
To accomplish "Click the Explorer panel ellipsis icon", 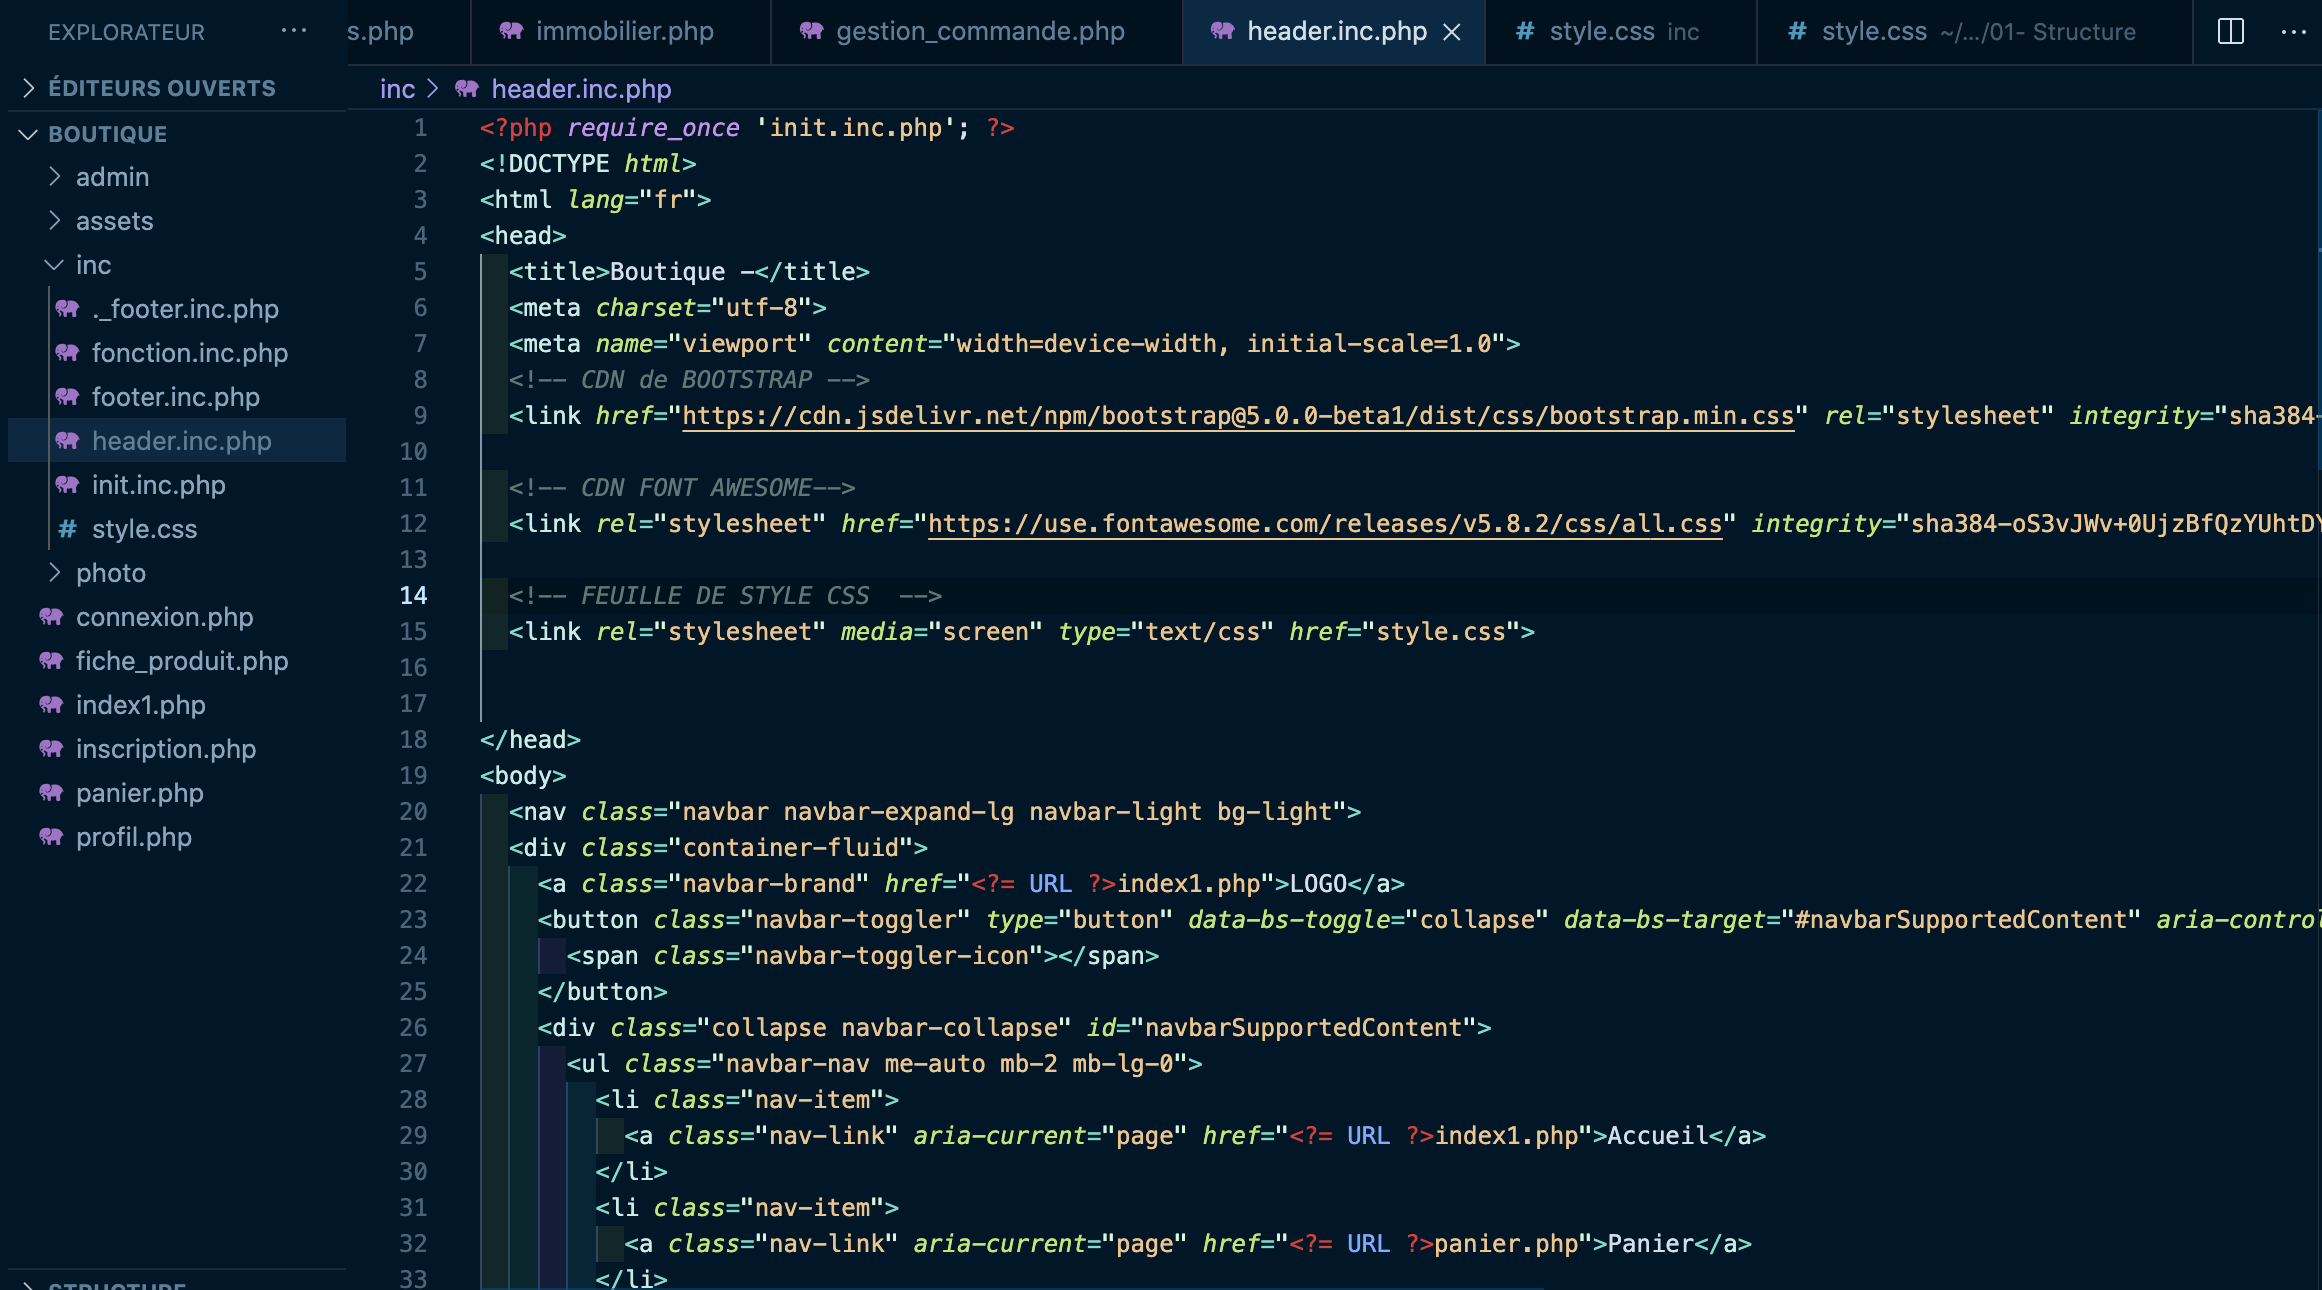I will pyautogui.click(x=293, y=30).
